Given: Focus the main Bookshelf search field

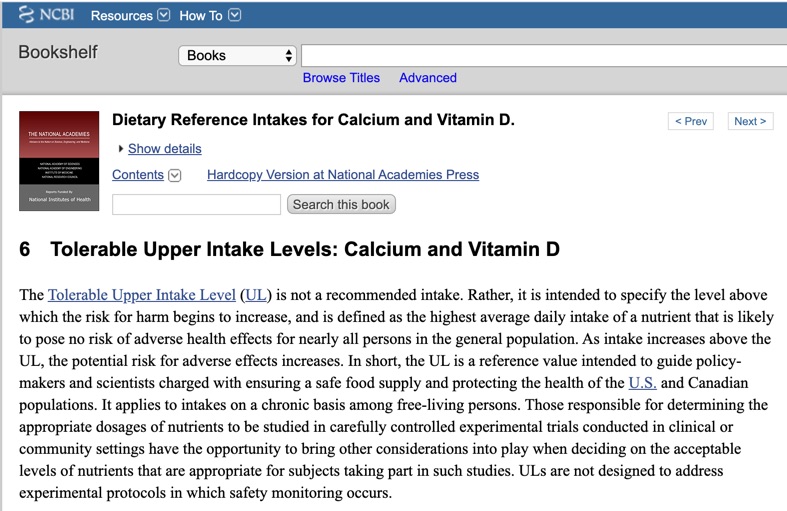Looking at the screenshot, I should (544, 55).
